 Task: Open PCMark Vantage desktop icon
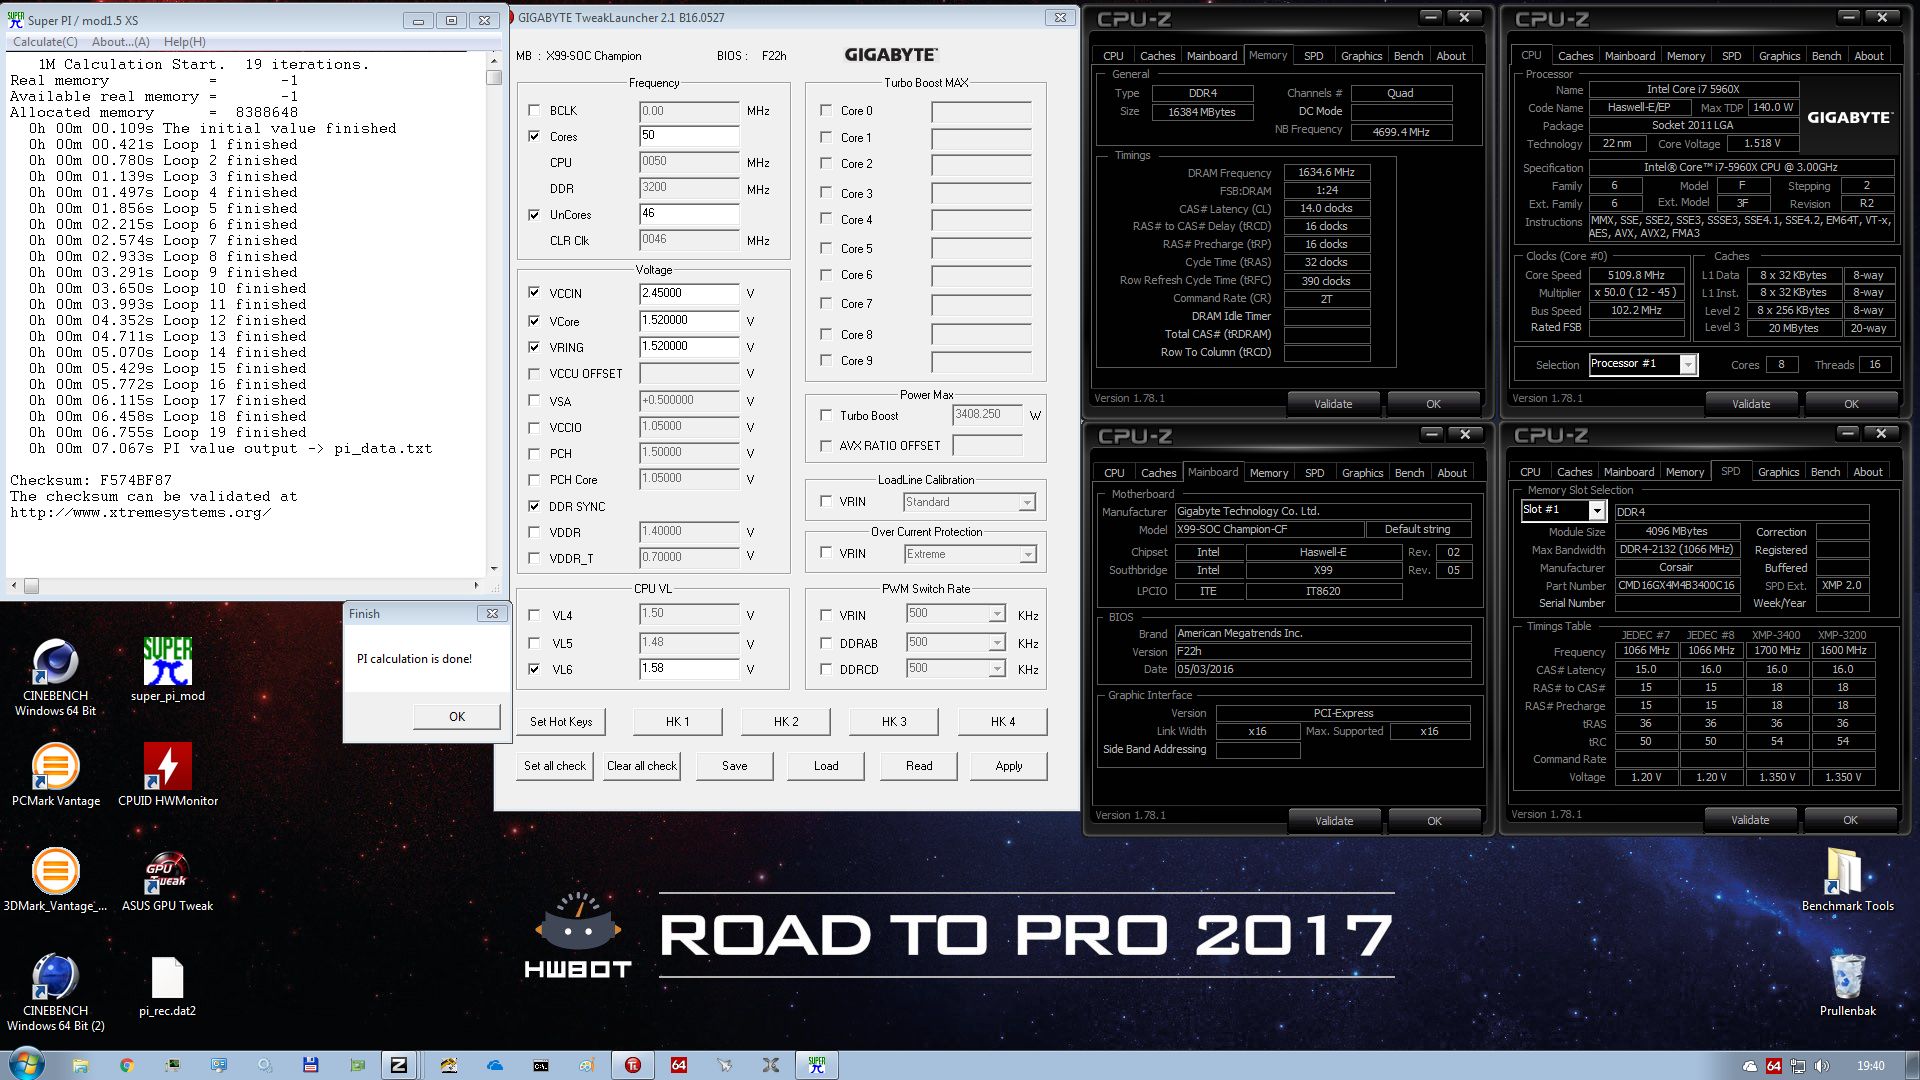55,775
